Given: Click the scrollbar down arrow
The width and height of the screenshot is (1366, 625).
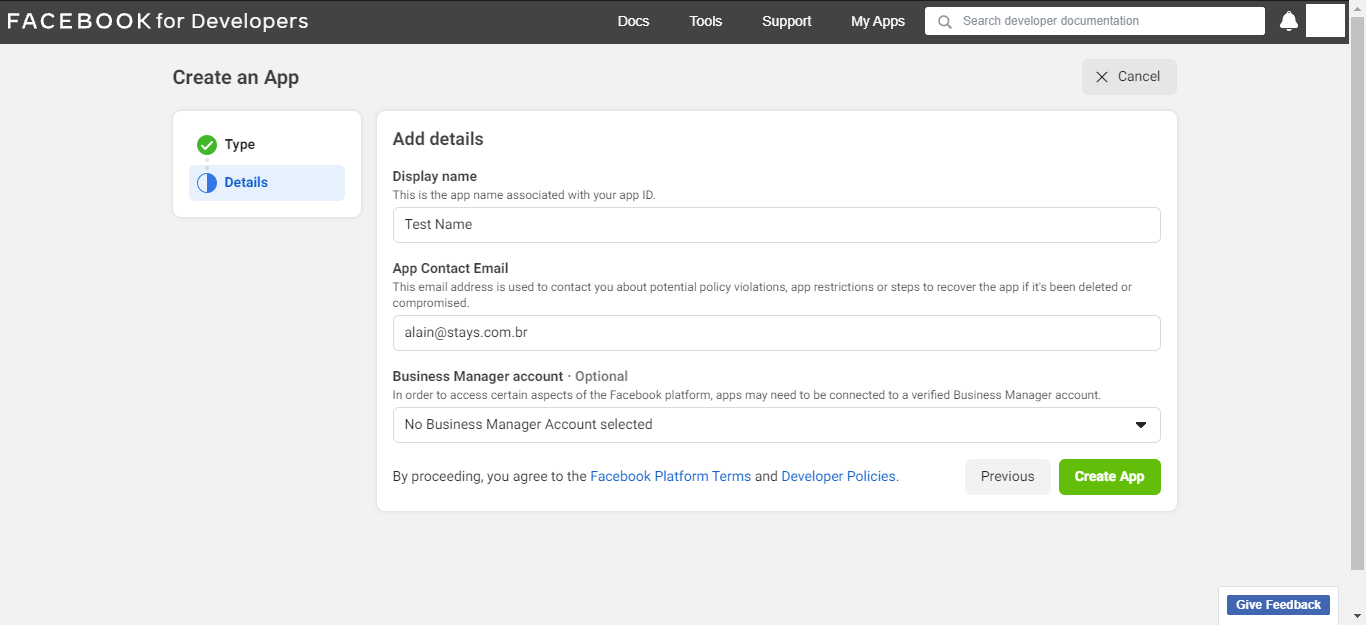Looking at the screenshot, I should pos(1358,617).
